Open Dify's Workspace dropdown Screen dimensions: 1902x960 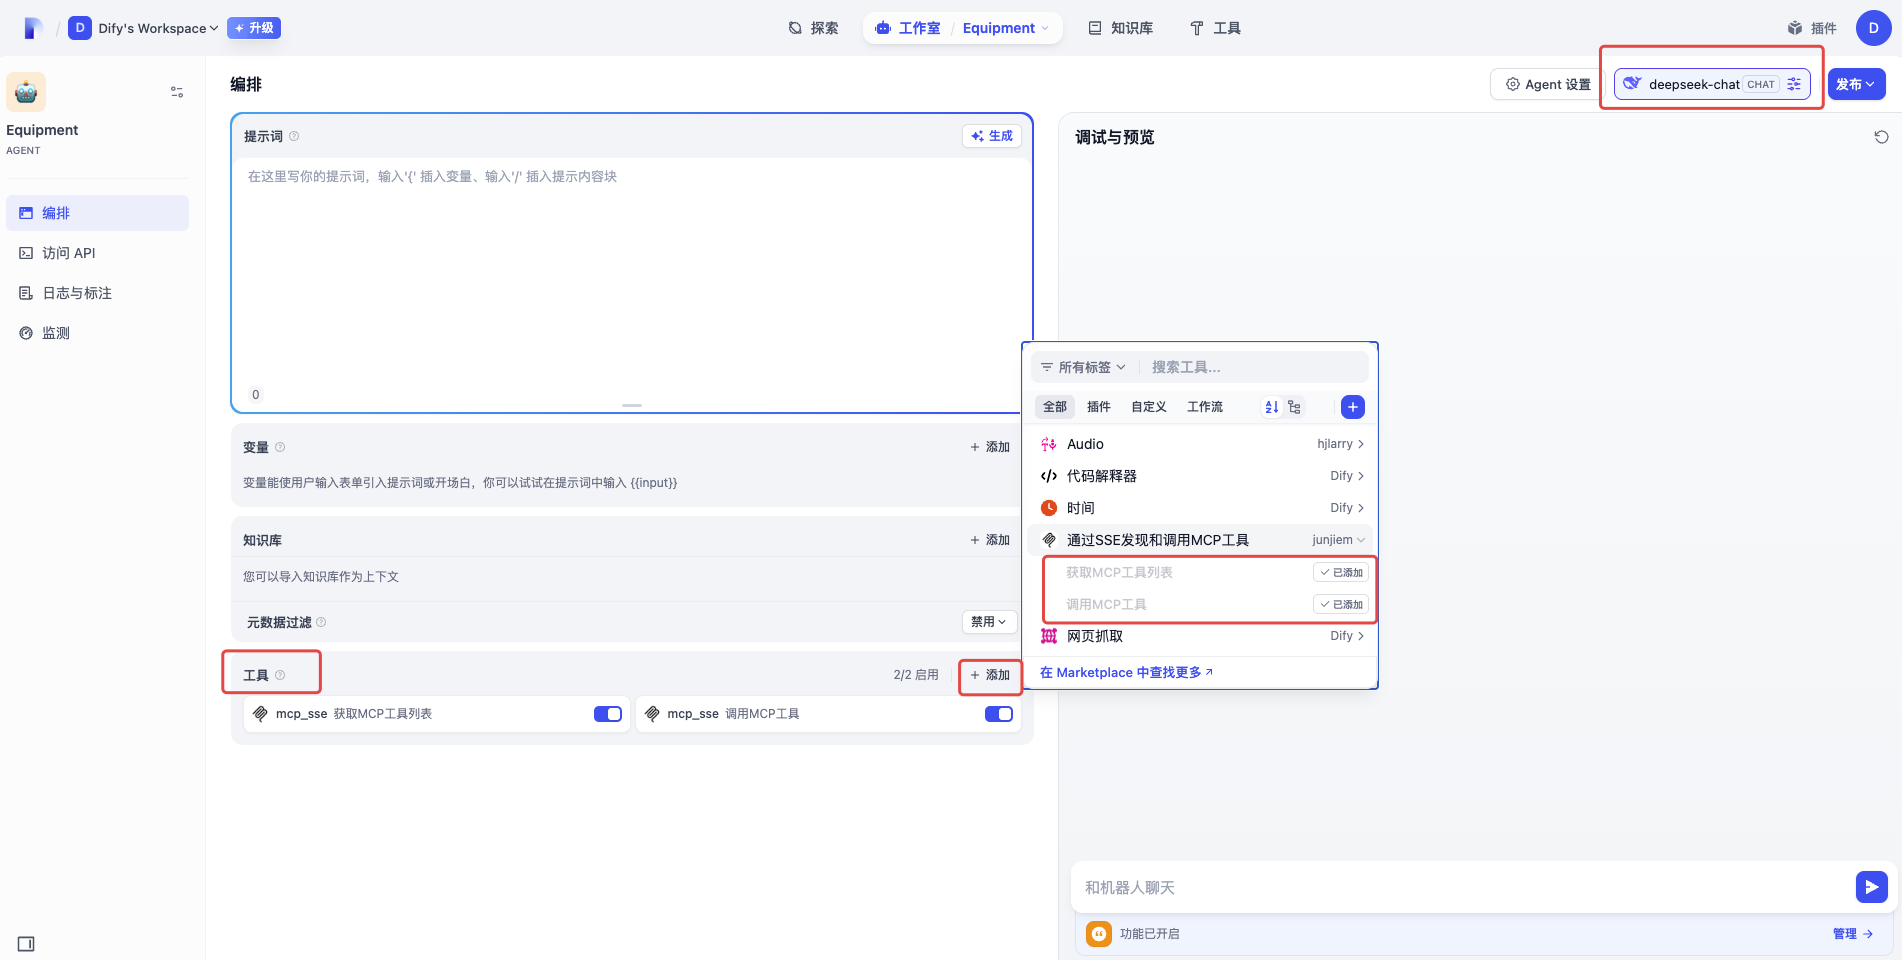[x=158, y=28]
